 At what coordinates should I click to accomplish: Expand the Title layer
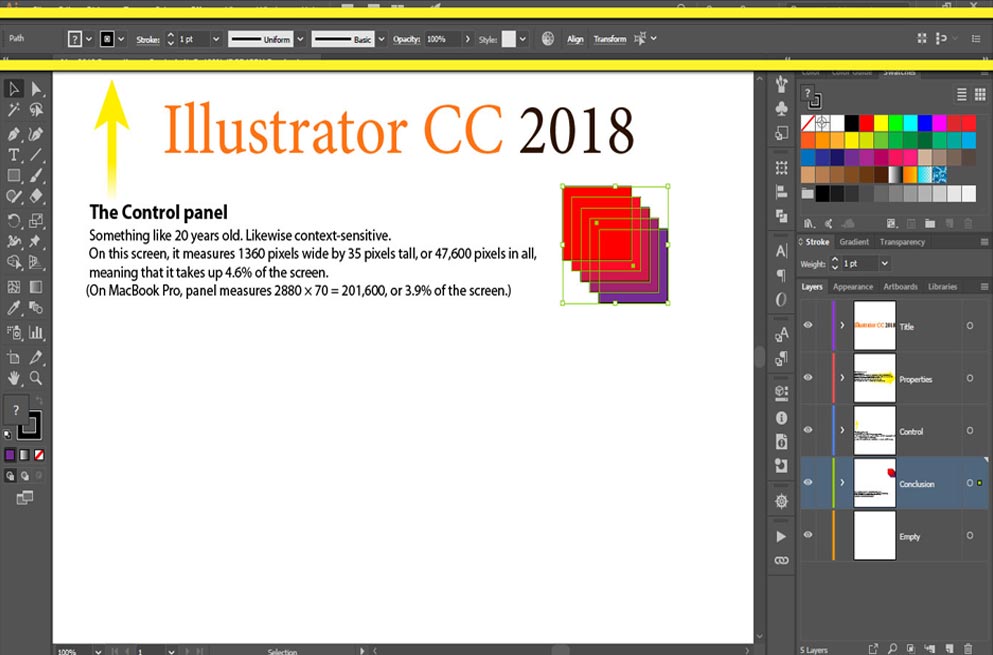click(842, 326)
